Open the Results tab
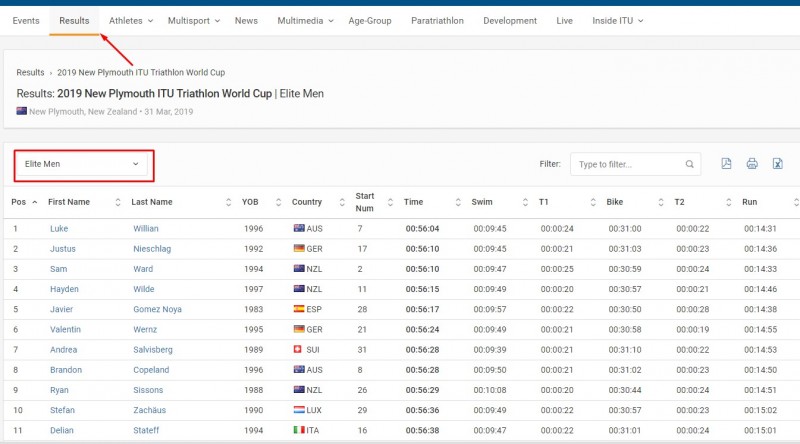 [x=74, y=21]
